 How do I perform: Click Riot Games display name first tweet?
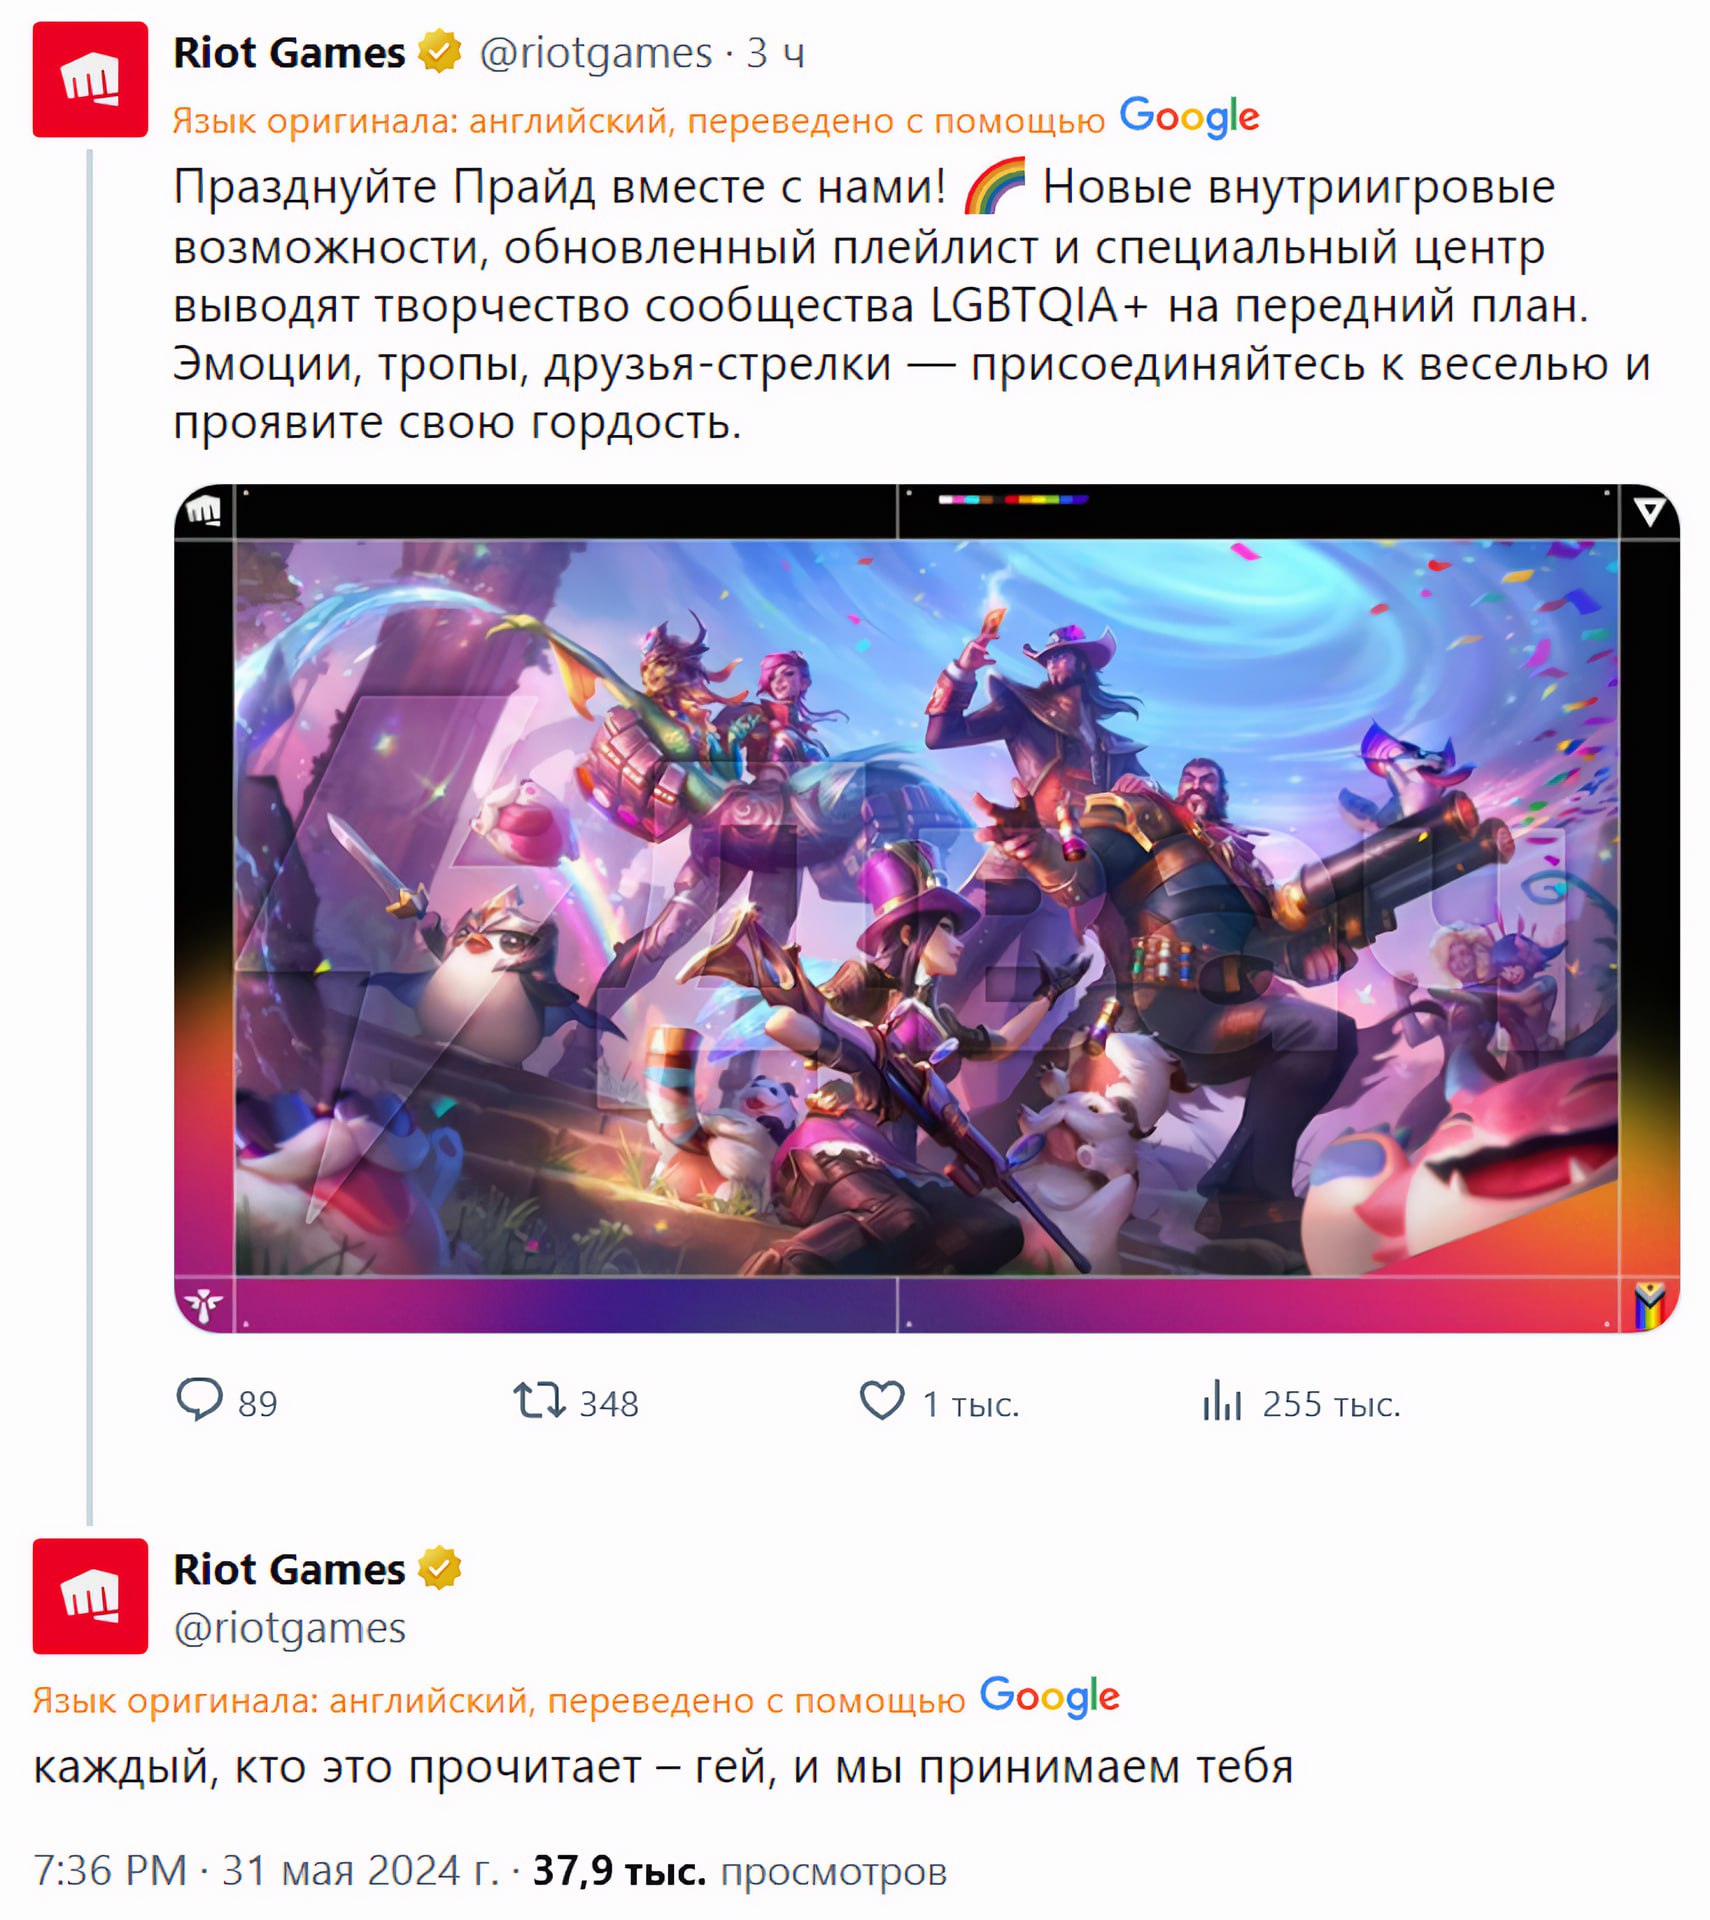click(289, 53)
